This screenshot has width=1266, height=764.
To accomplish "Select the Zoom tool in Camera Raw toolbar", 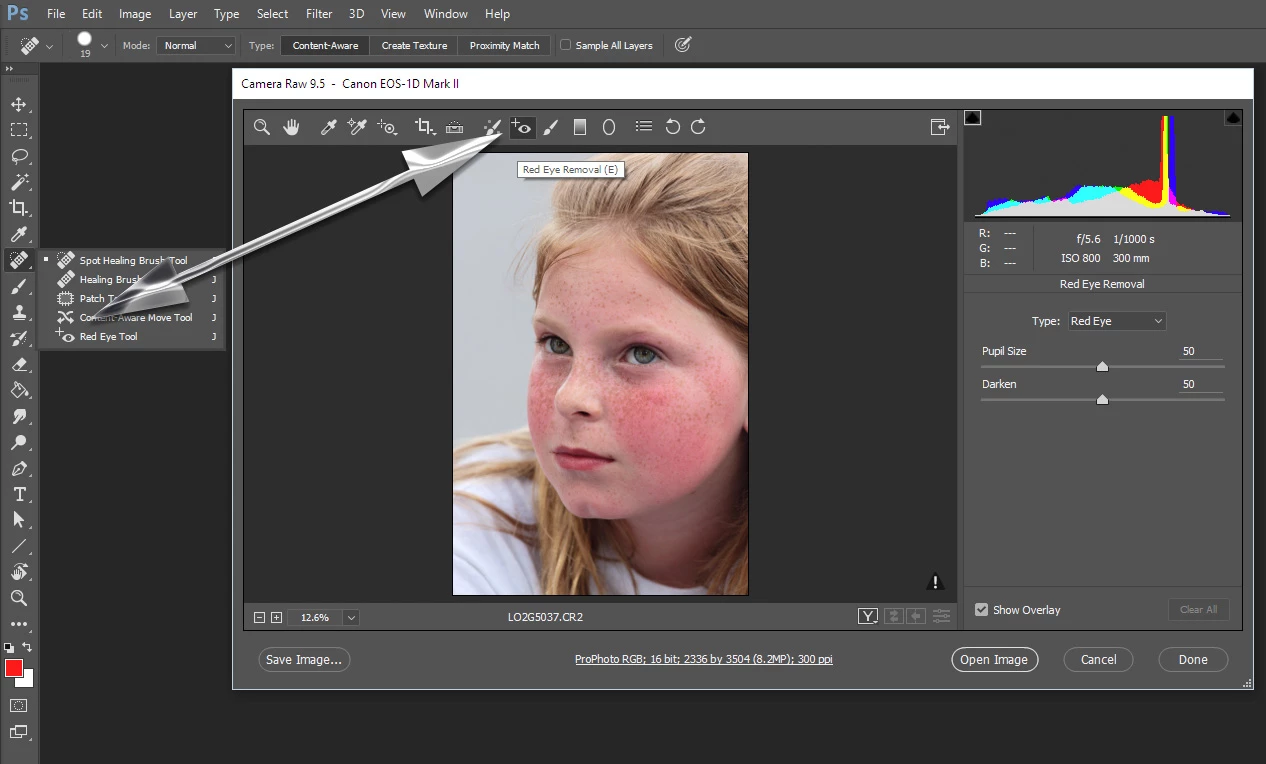I will click(261, 127).
